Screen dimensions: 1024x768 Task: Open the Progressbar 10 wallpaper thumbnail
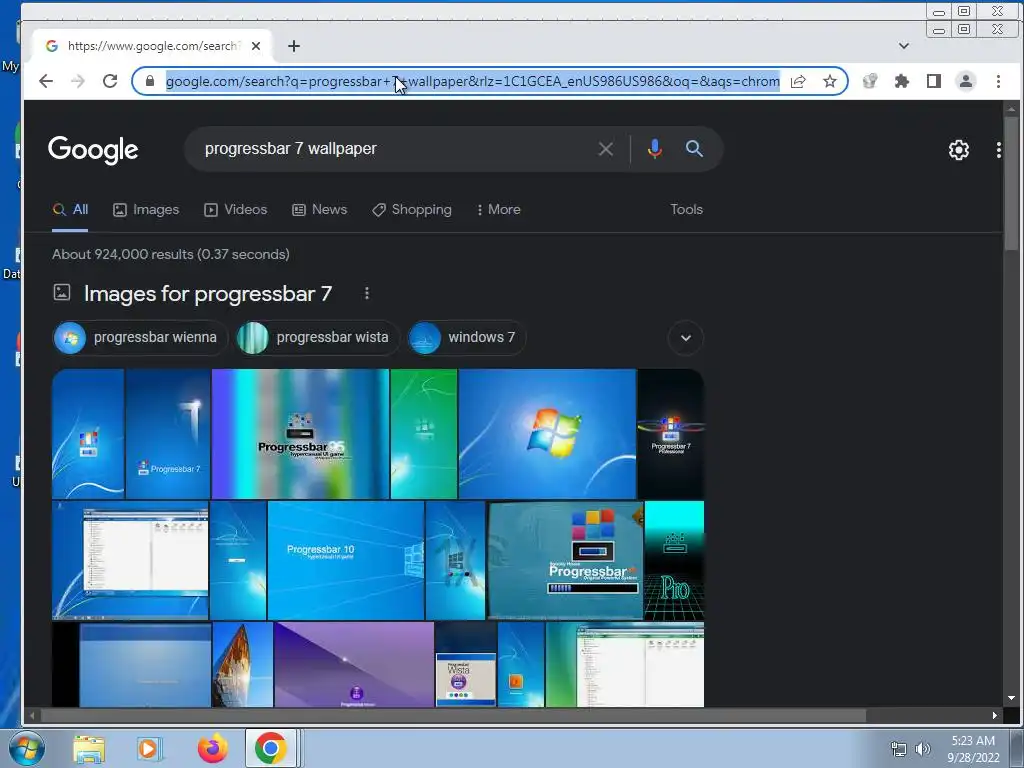point(346,560)
